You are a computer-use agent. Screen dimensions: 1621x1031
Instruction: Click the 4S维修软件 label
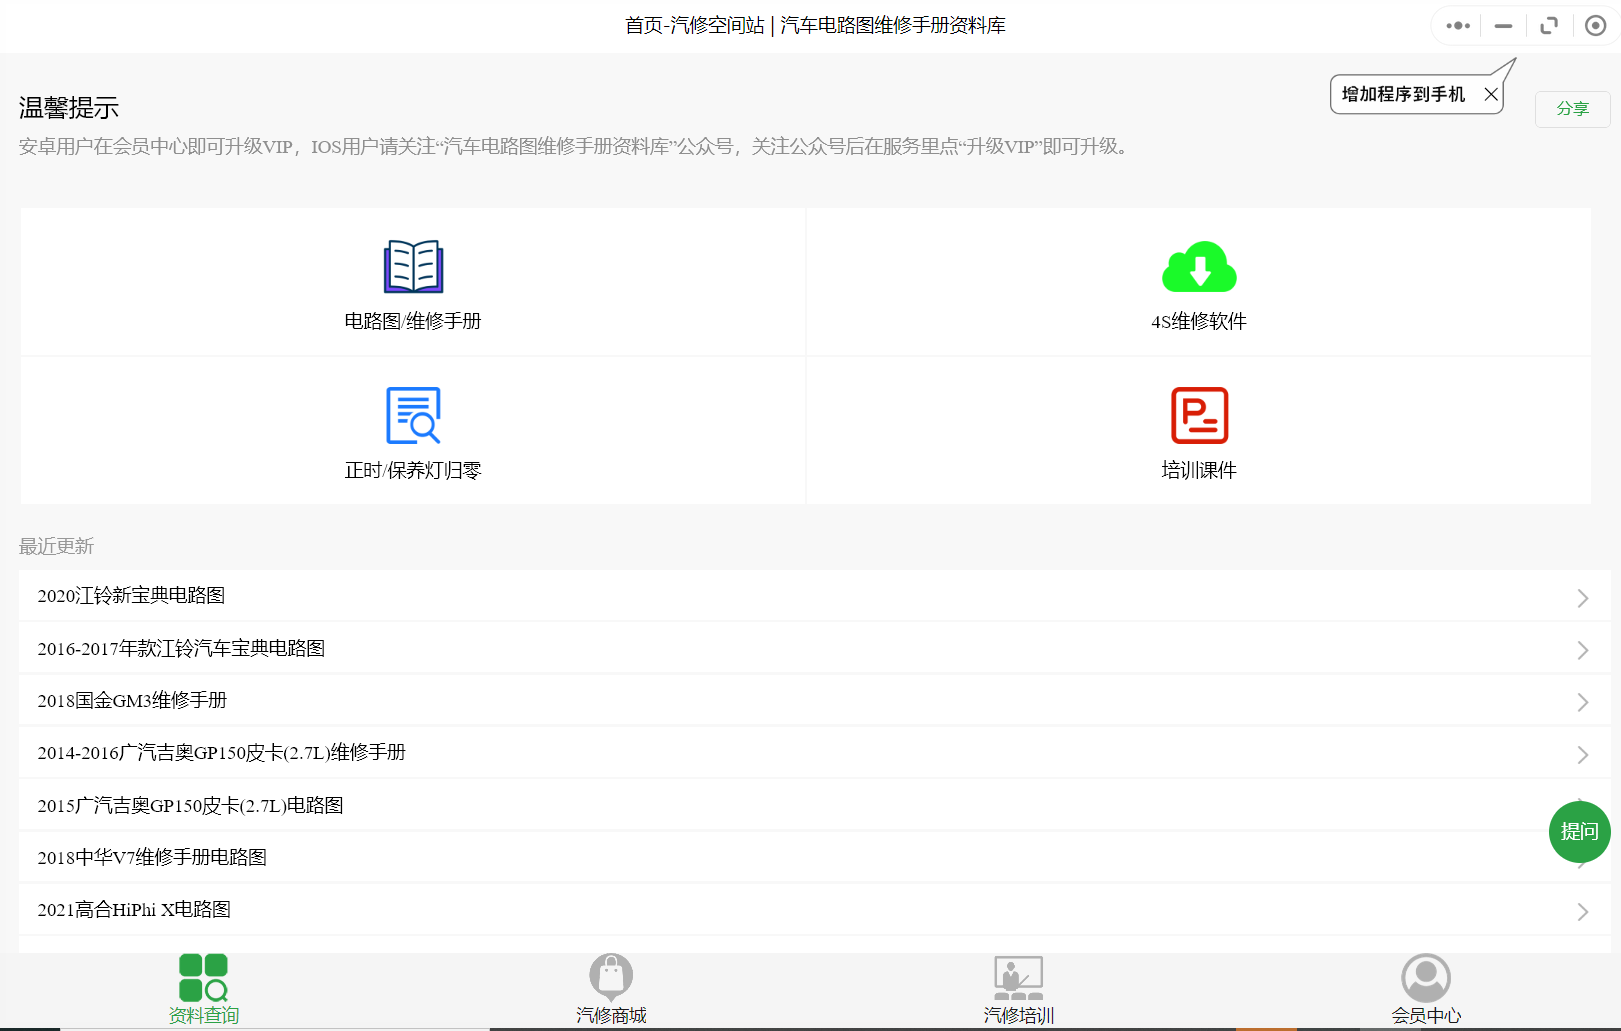click(x=1199, y=321)
